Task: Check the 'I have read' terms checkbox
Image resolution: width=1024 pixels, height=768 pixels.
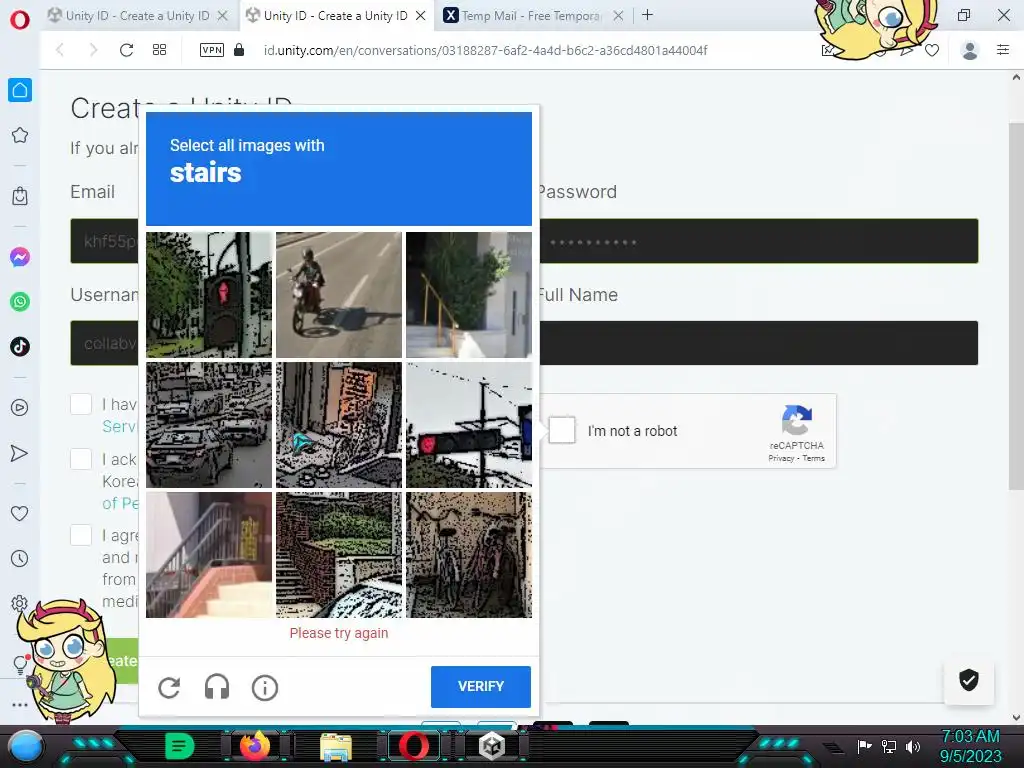Action: pos(81,404)
